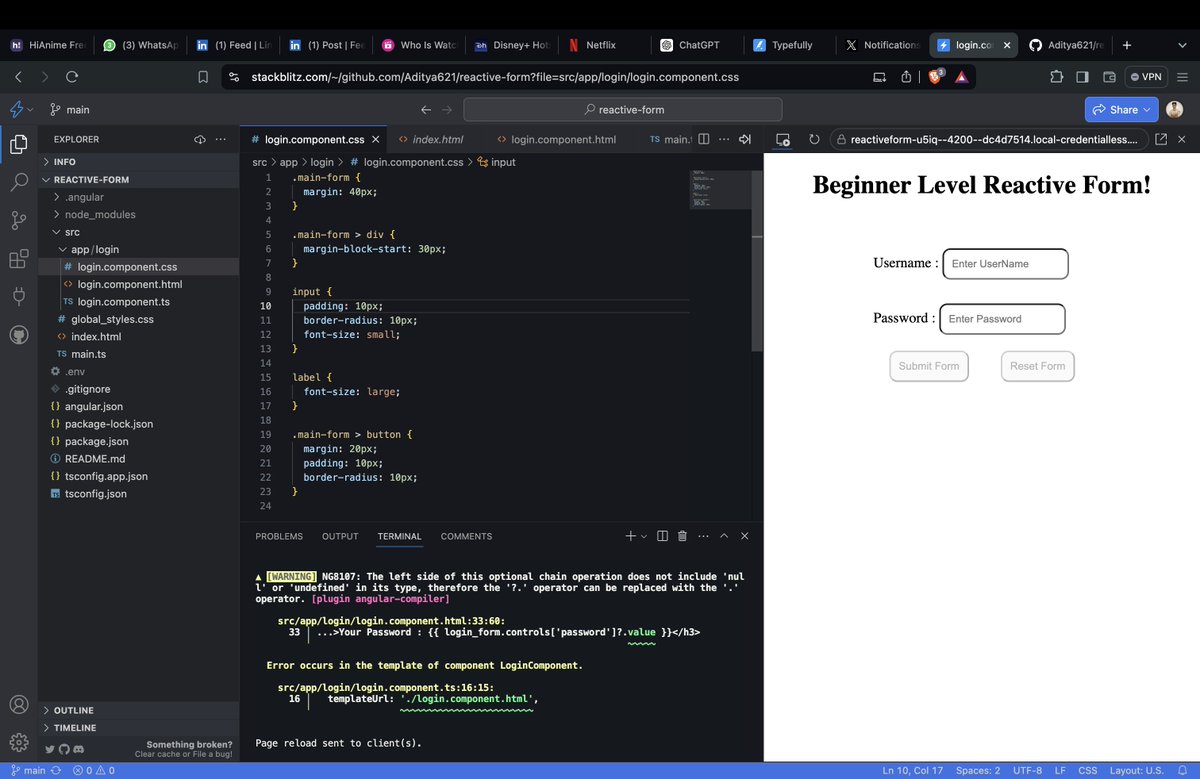Collapse the src folder
Screen dimensions: 1200x779
[x=139, y=232]
